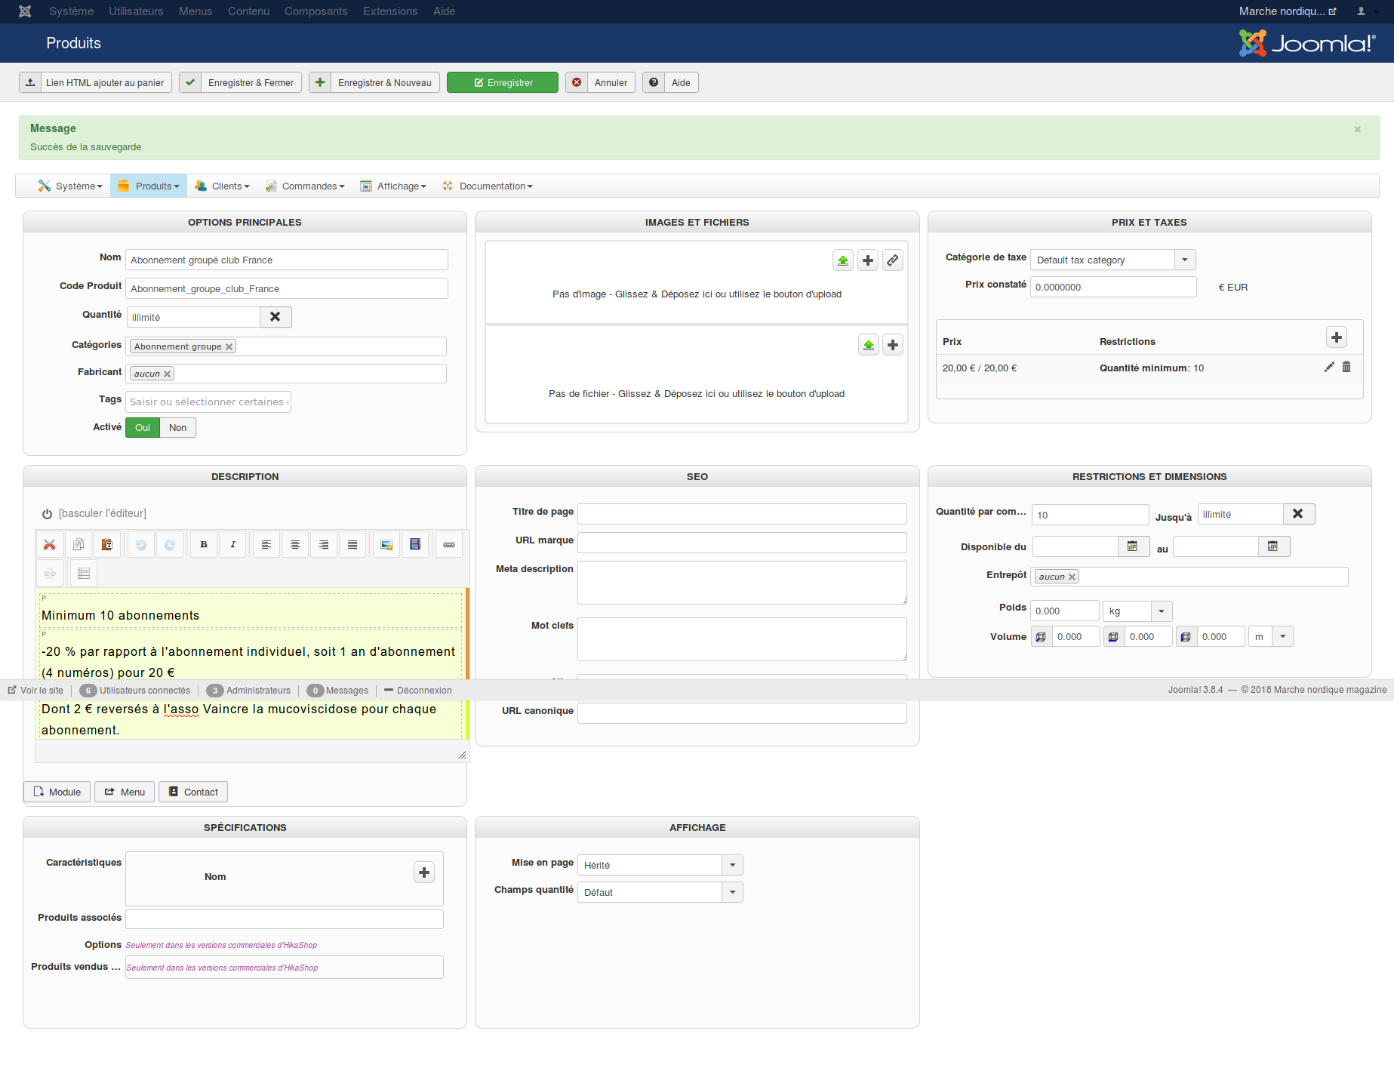
Task: Open the weight unit 'kg' dropdown
Action: click(x=1161, y=611)
